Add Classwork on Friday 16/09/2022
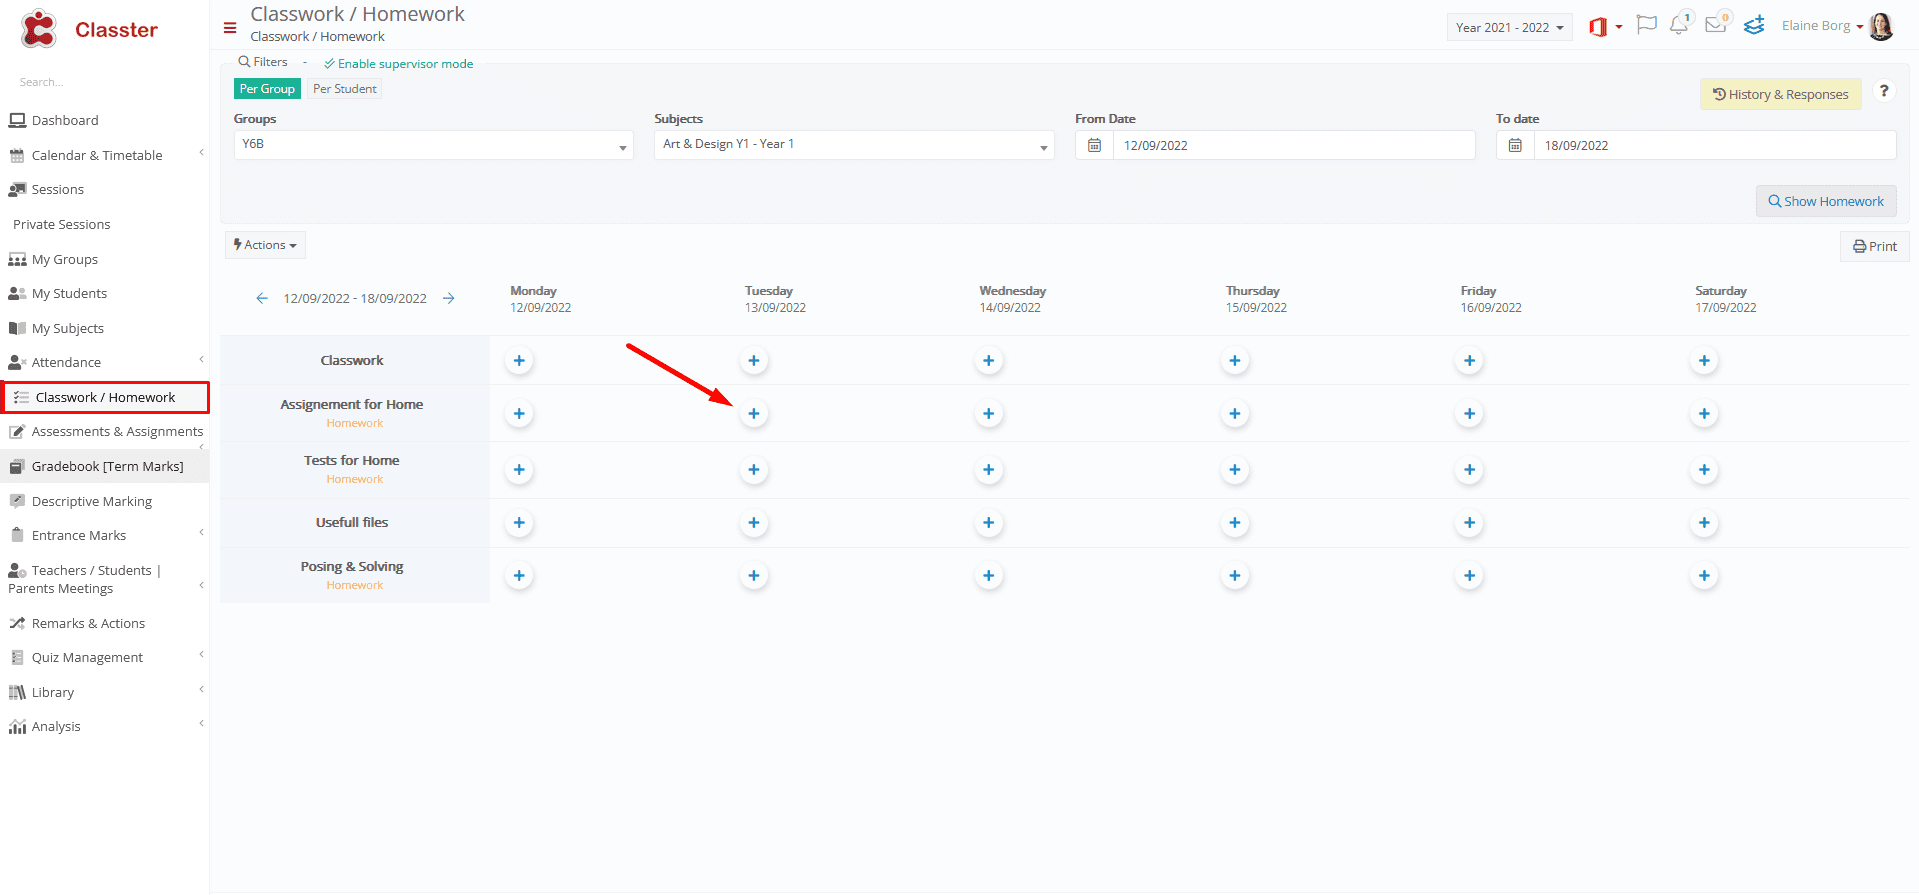 (1469, 361)
